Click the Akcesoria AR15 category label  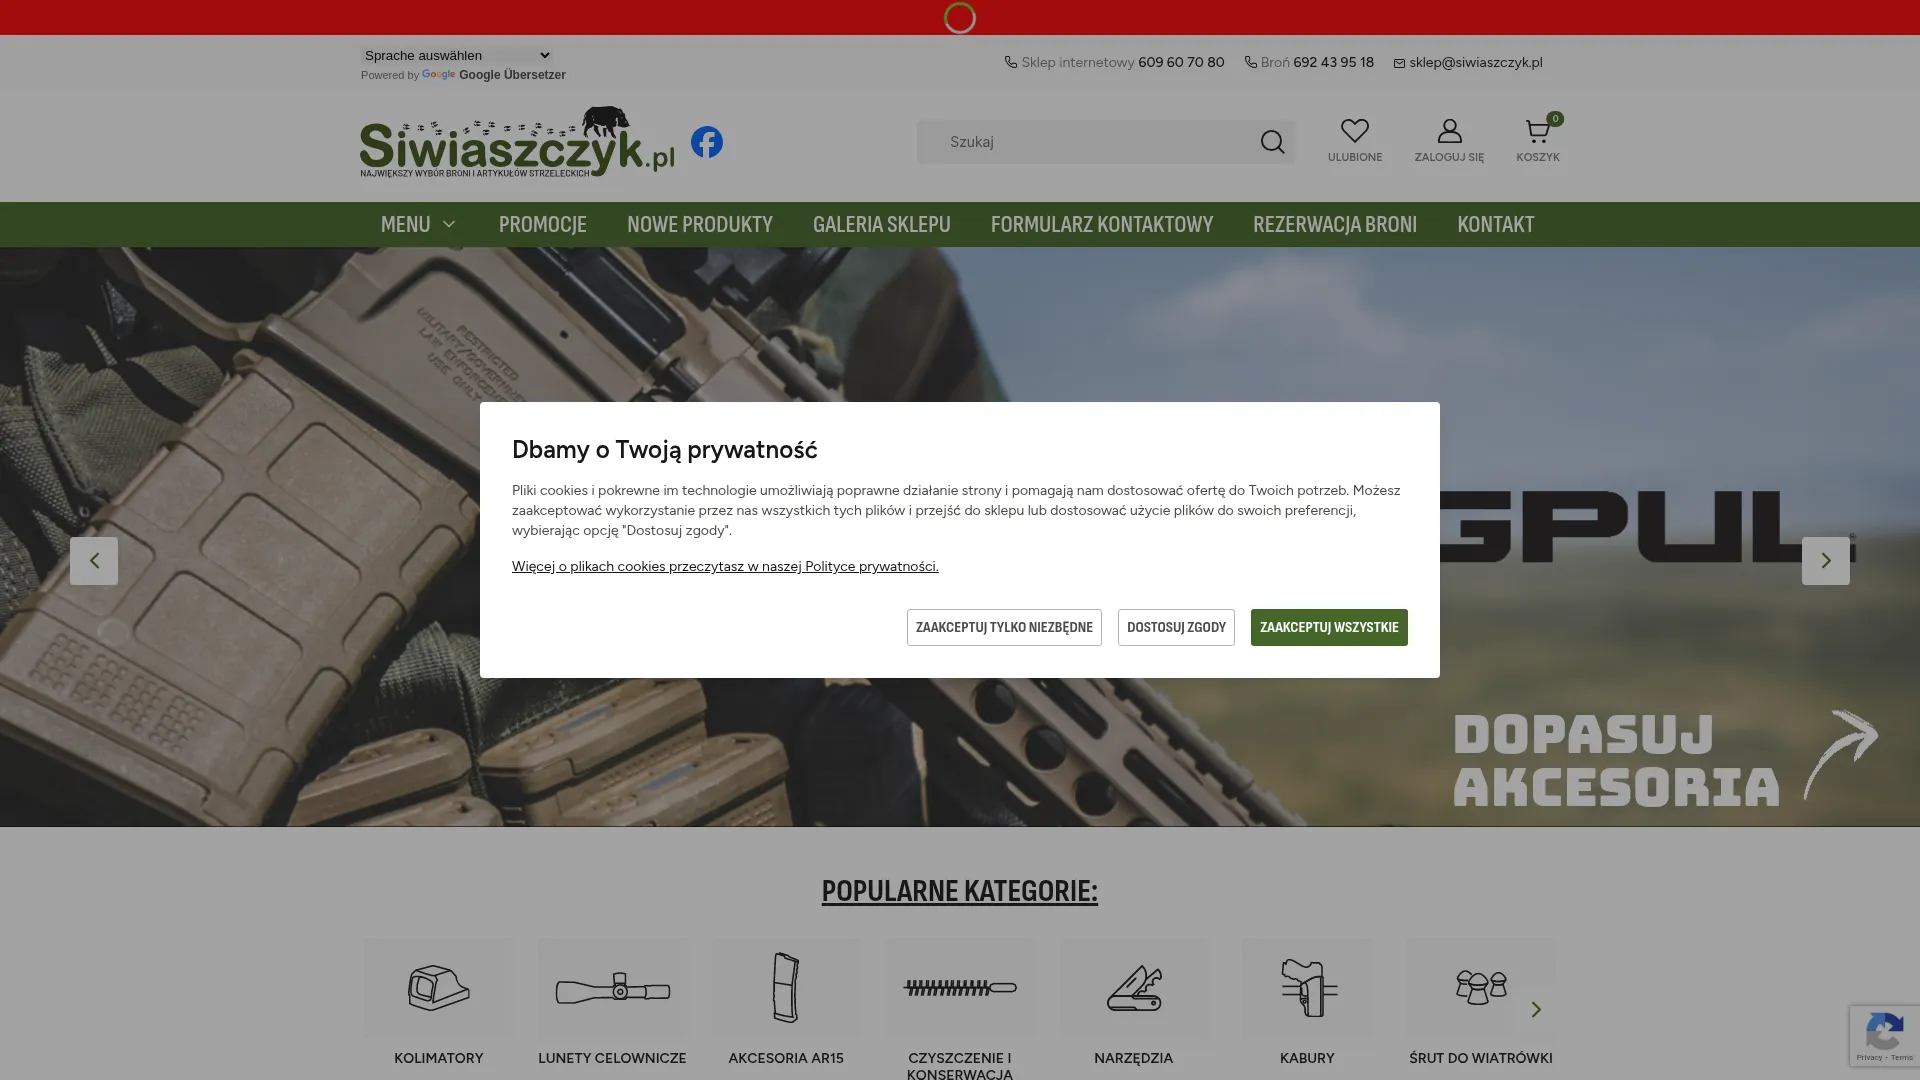tap(786, 1058)
